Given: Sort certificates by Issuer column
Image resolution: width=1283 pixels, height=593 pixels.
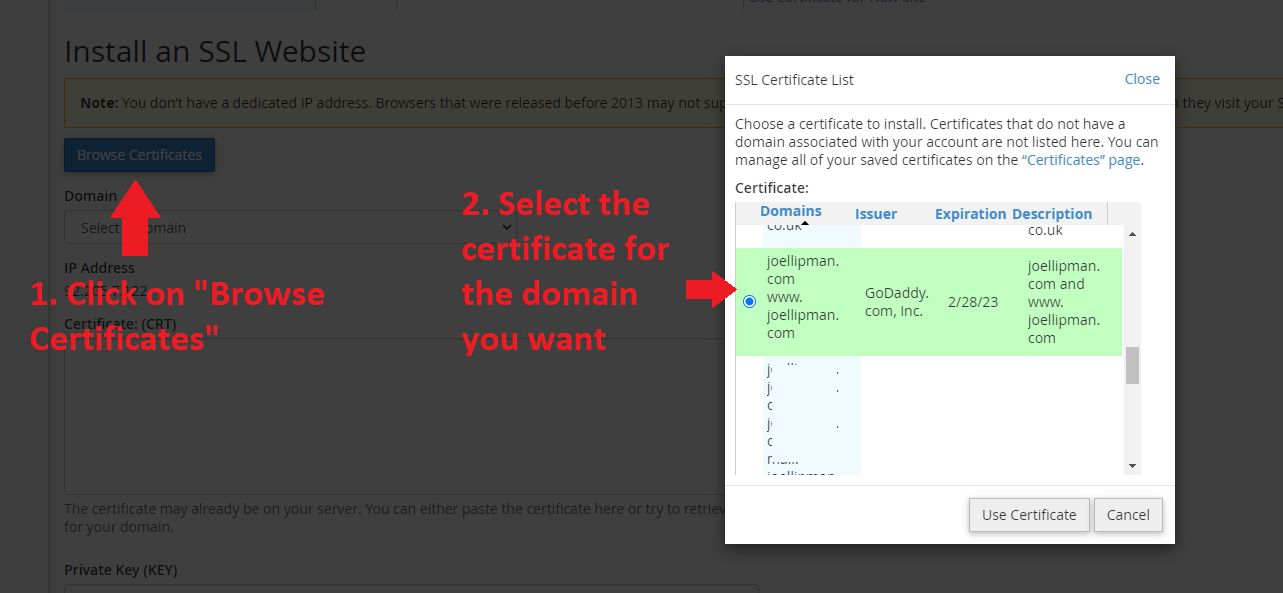Looking at the screenshot, I should [x=875, y=214].
